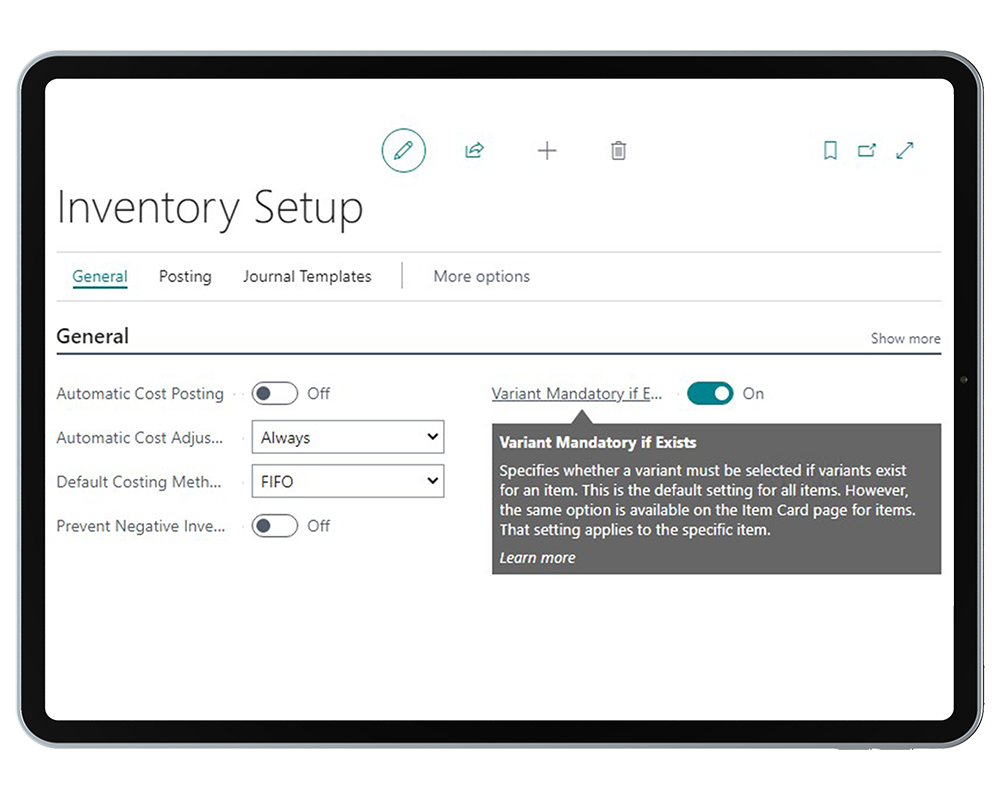The width and height of the screenshot is (1000, 800).
Task: Click the pencil Edit icon
Action: pyautogui.click(x=403, y=151)
